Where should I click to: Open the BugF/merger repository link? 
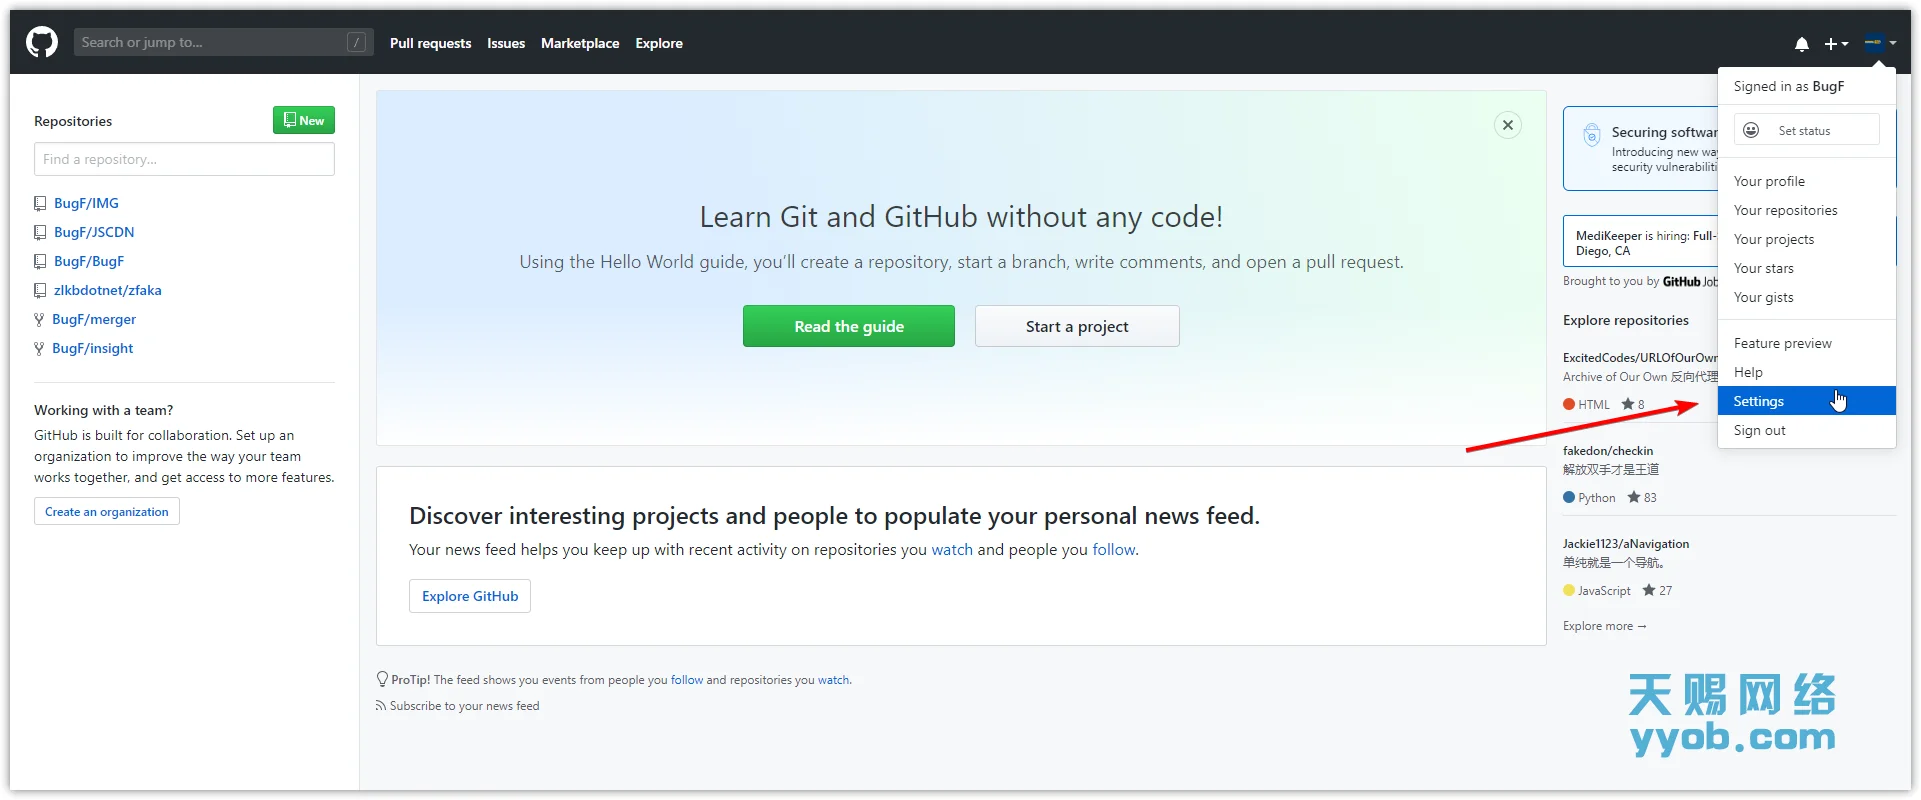coord(94,319)
